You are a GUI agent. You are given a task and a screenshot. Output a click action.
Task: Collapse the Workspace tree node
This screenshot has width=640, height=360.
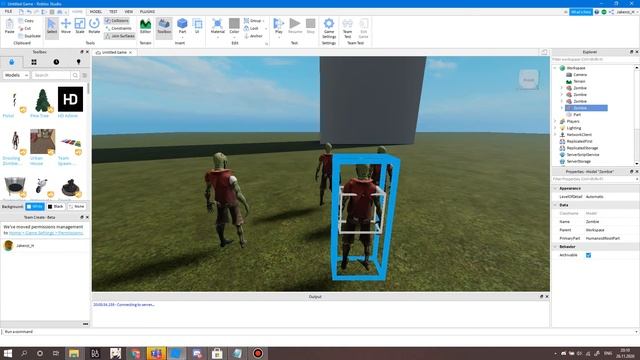point(555,68)
